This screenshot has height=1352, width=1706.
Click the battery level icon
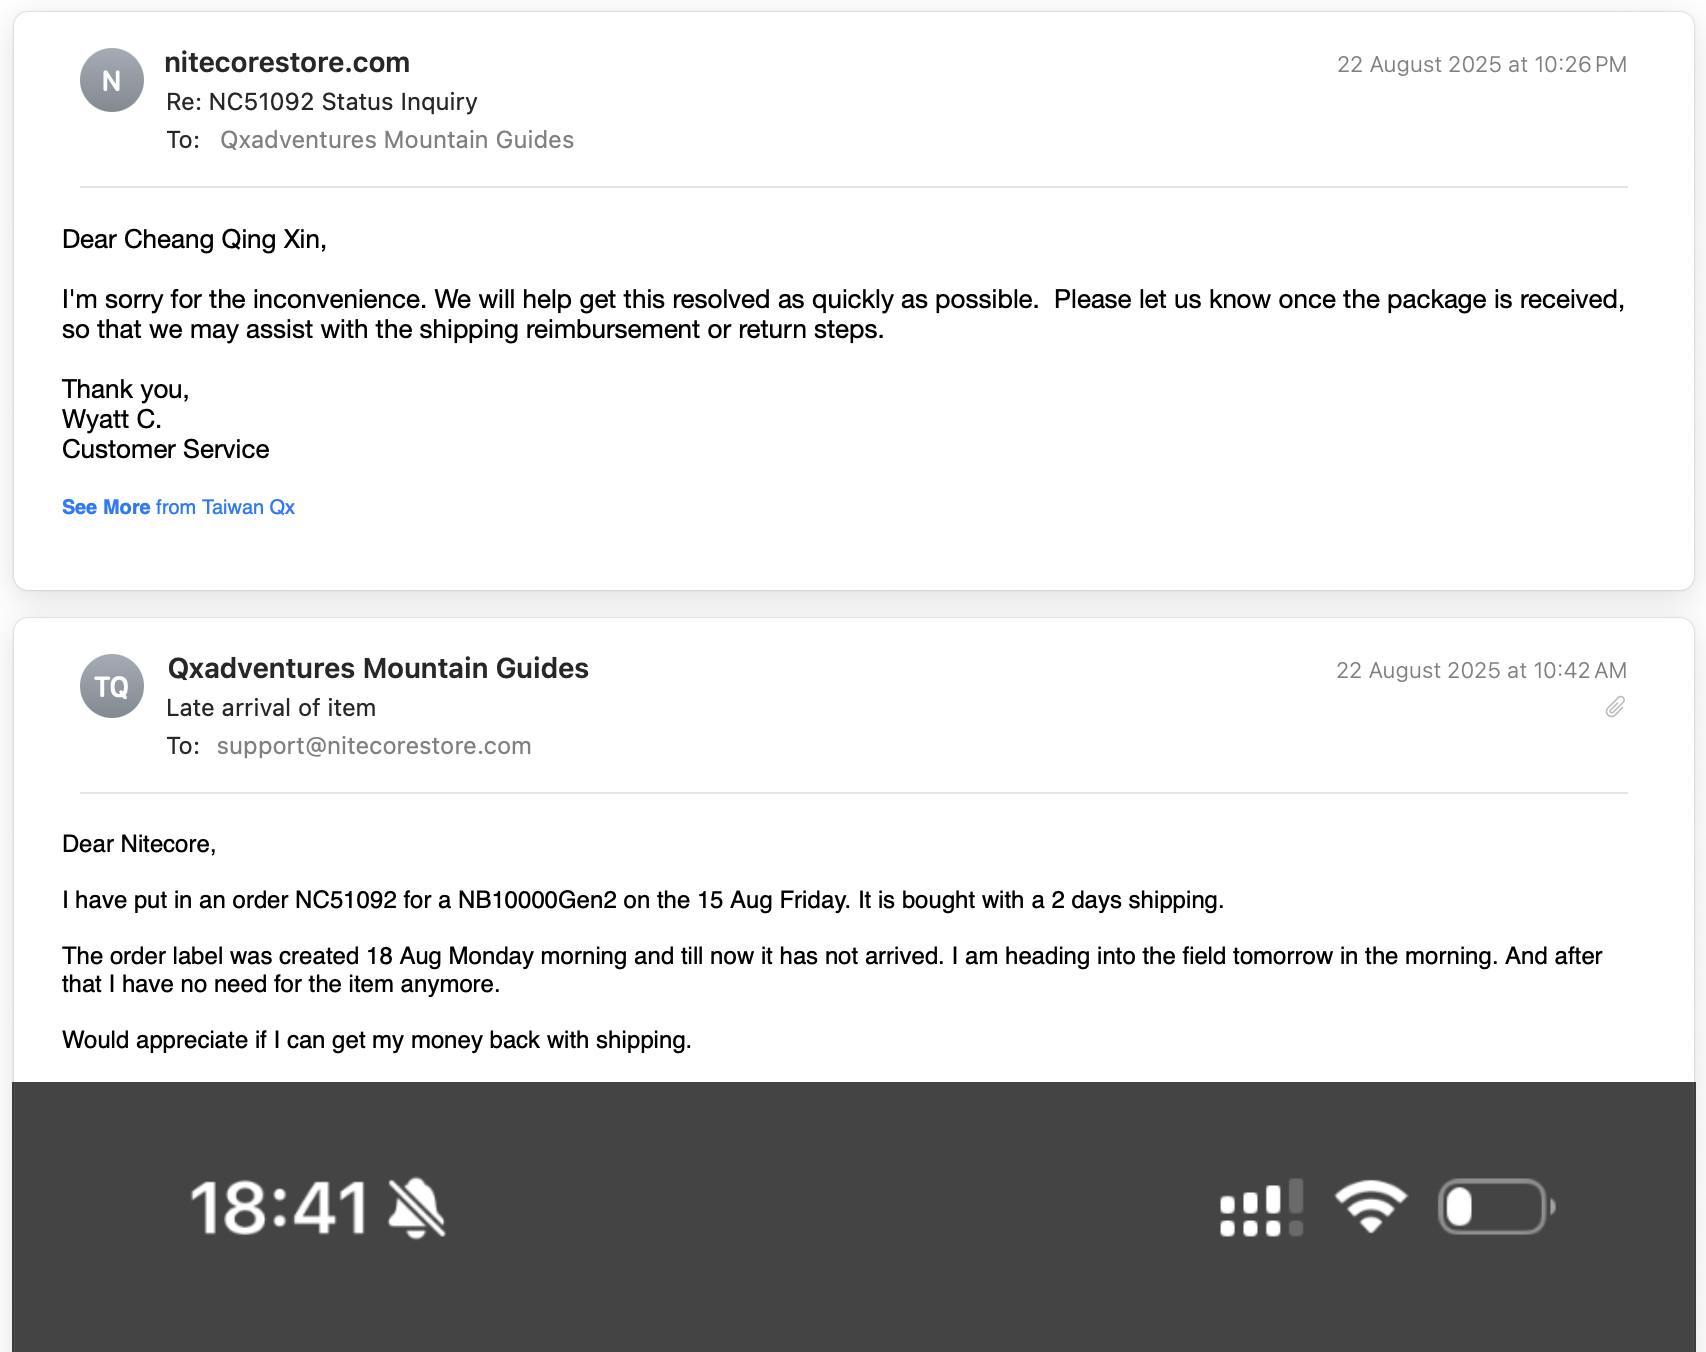1495,1207
